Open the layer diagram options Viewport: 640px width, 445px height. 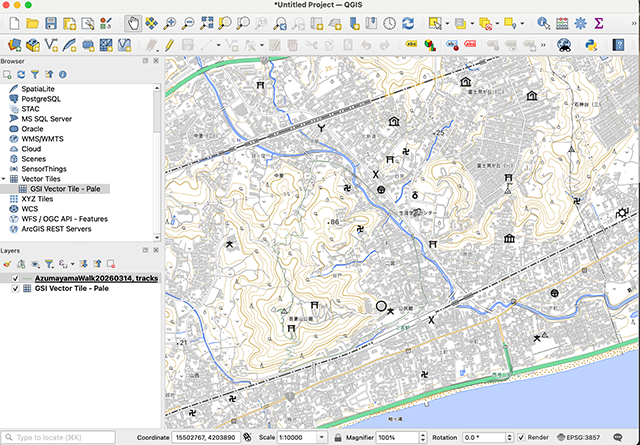(x=430, y=44)
